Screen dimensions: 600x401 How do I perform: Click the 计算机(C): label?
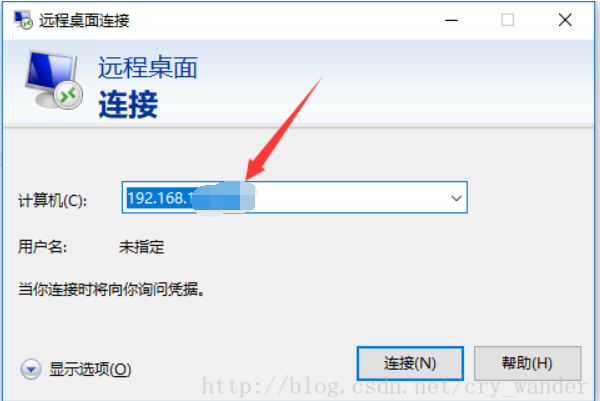tap(53, 200)
